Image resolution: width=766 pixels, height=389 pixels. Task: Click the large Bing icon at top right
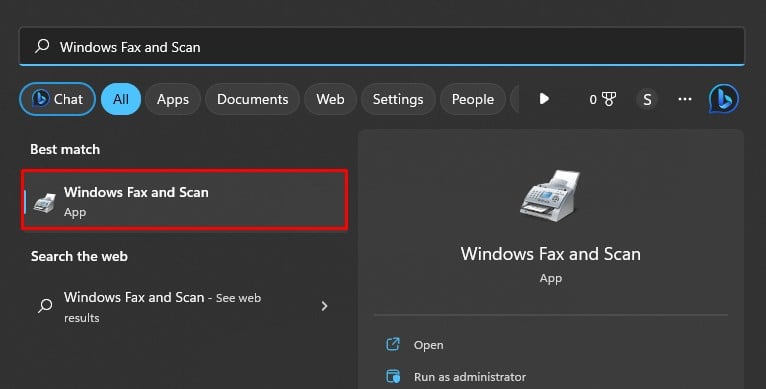pyautogui.click(x=723, y=99)
